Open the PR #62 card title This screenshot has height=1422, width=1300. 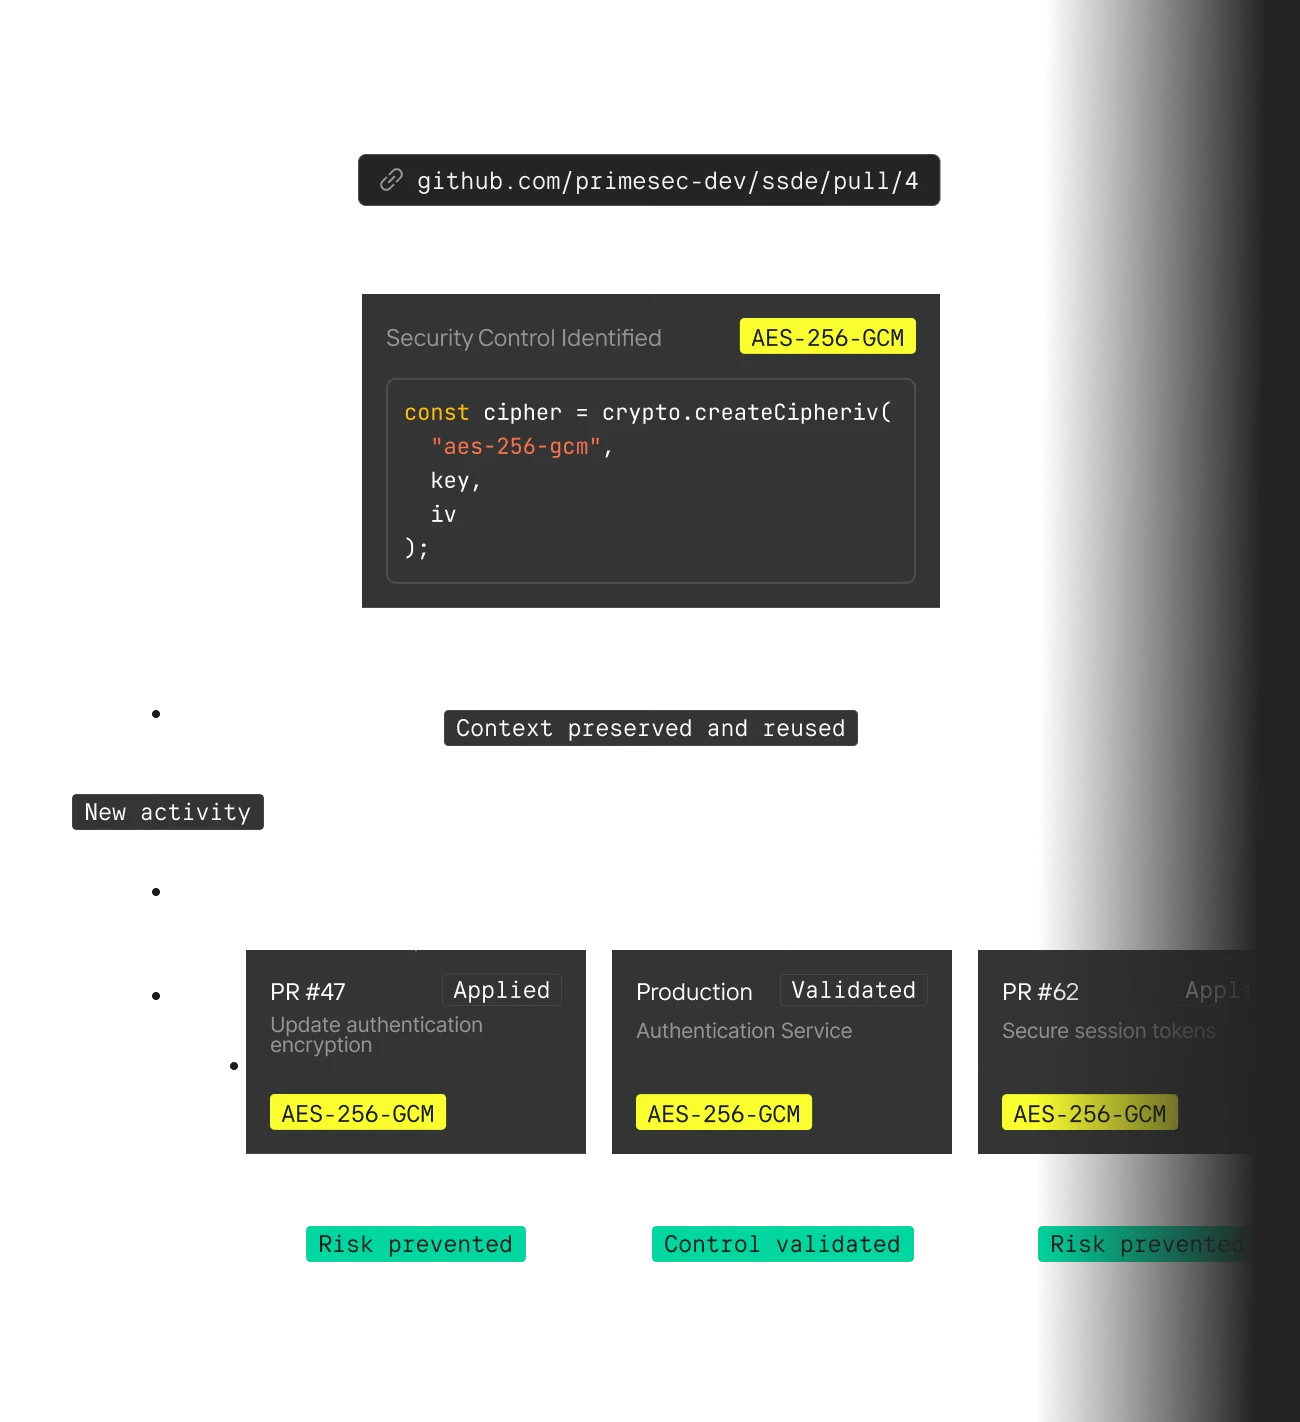click(x=1040, y=992)
